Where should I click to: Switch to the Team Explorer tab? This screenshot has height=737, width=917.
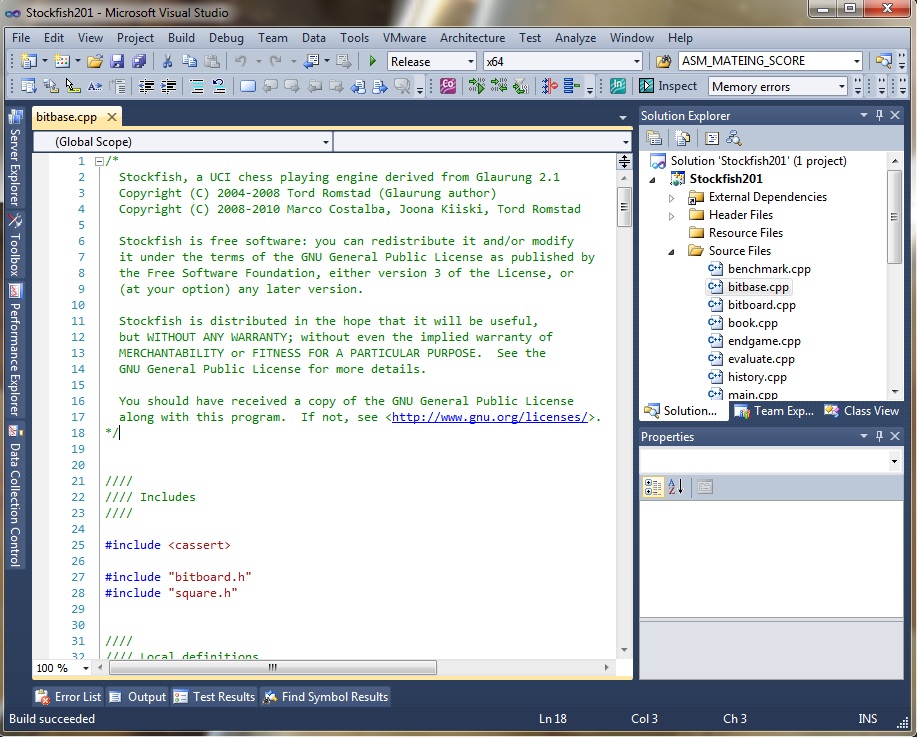pos(774,411)
